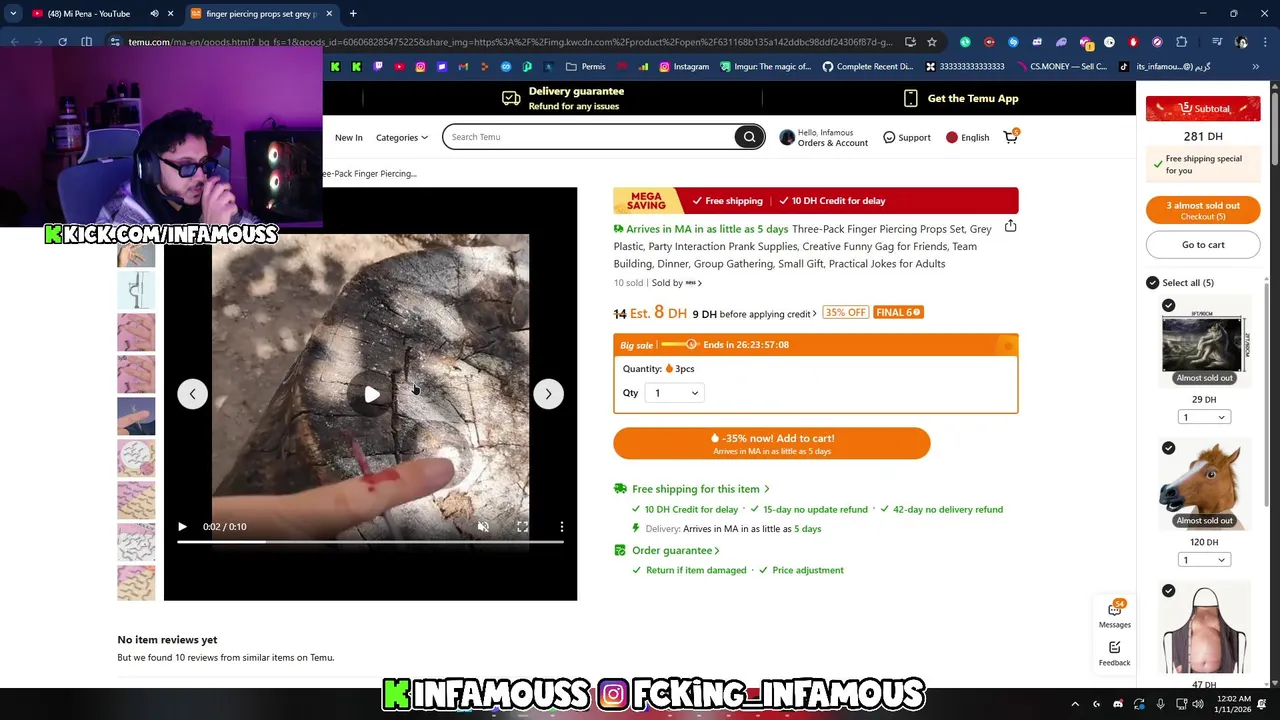The image size is (1280, 720).
Task: Open Permis bookmarks folder
Action: click(585, 67)
